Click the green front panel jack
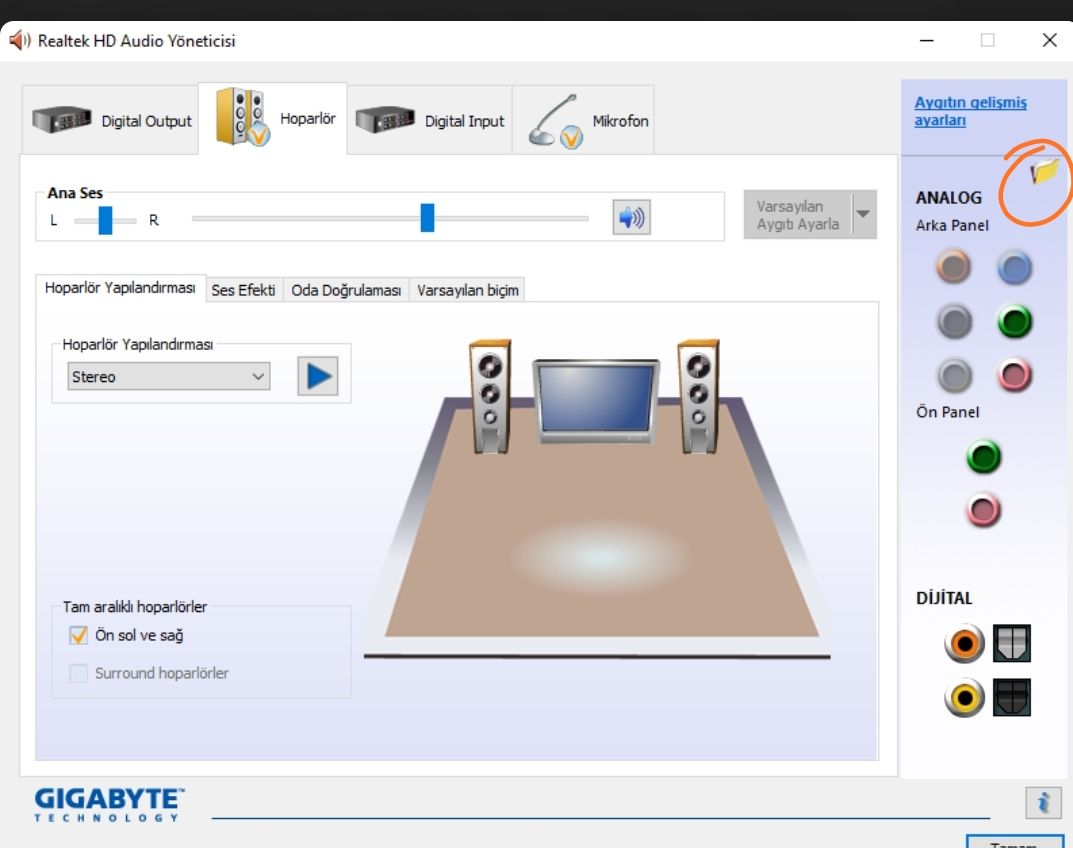 tap(984, 457)
